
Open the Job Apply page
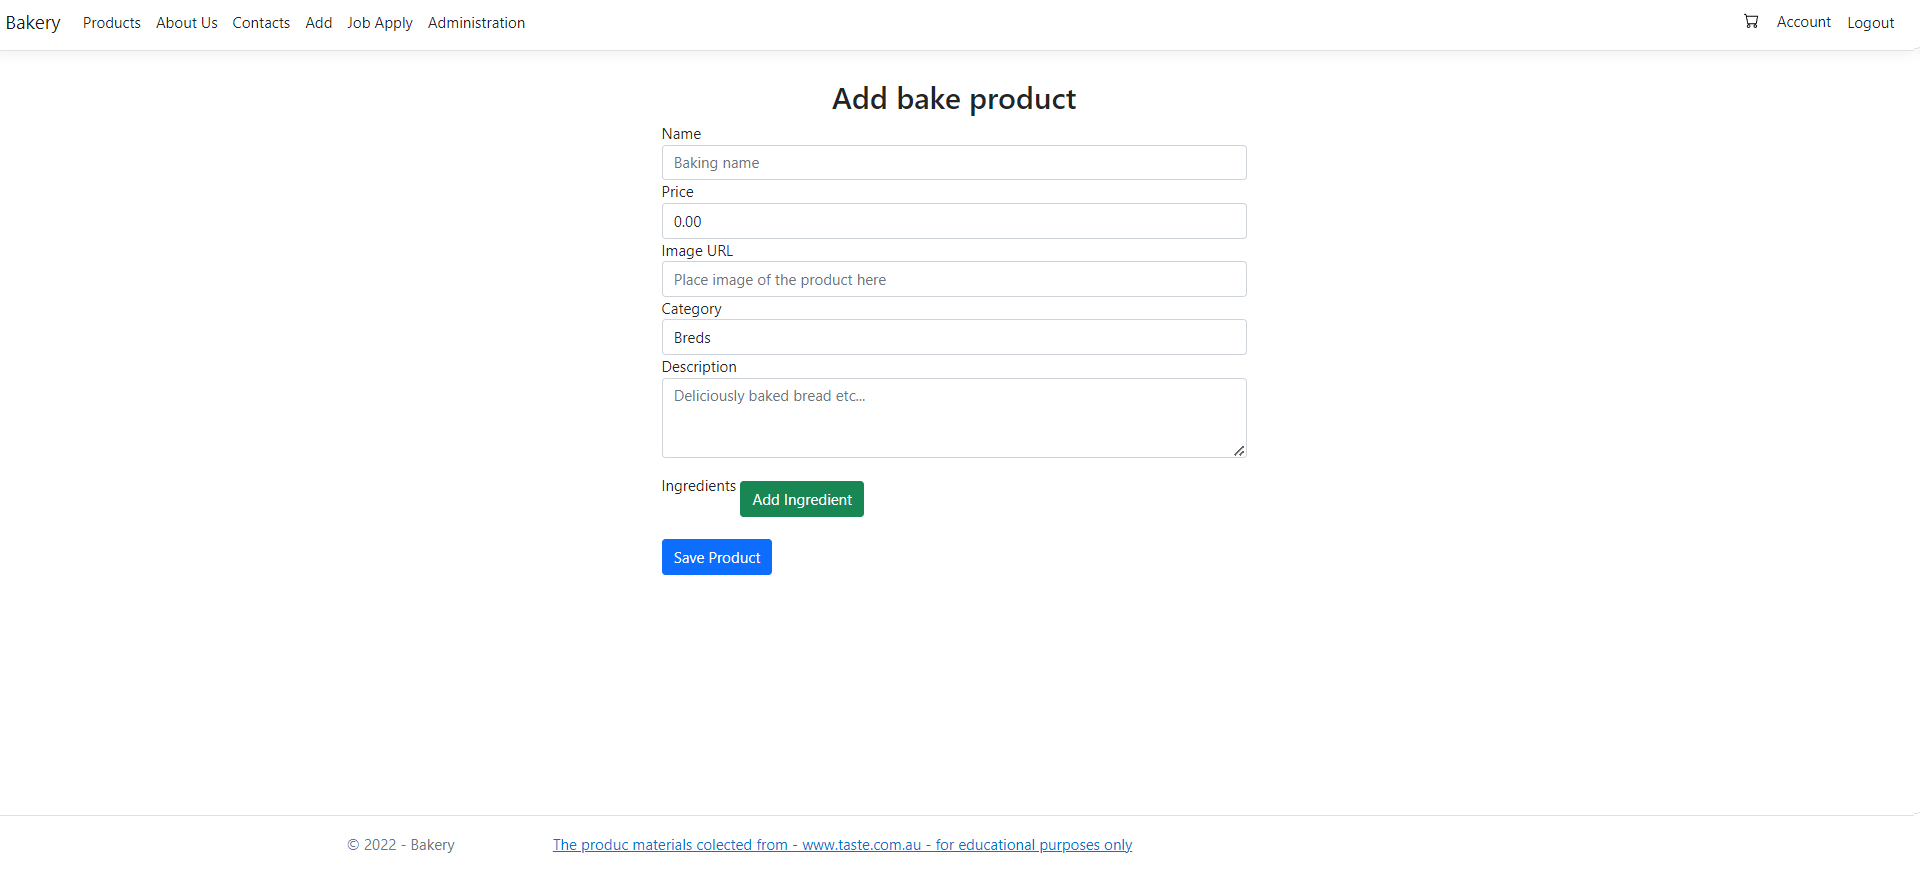click(x=379, y=22)
